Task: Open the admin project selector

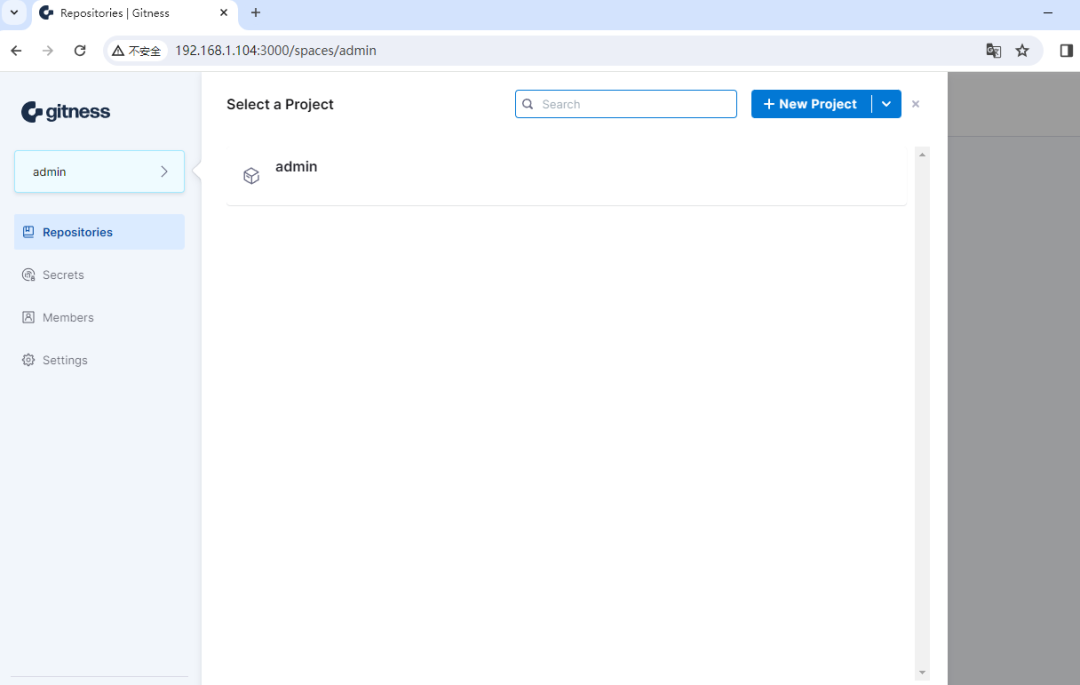Action: click(x=99, y=171)
